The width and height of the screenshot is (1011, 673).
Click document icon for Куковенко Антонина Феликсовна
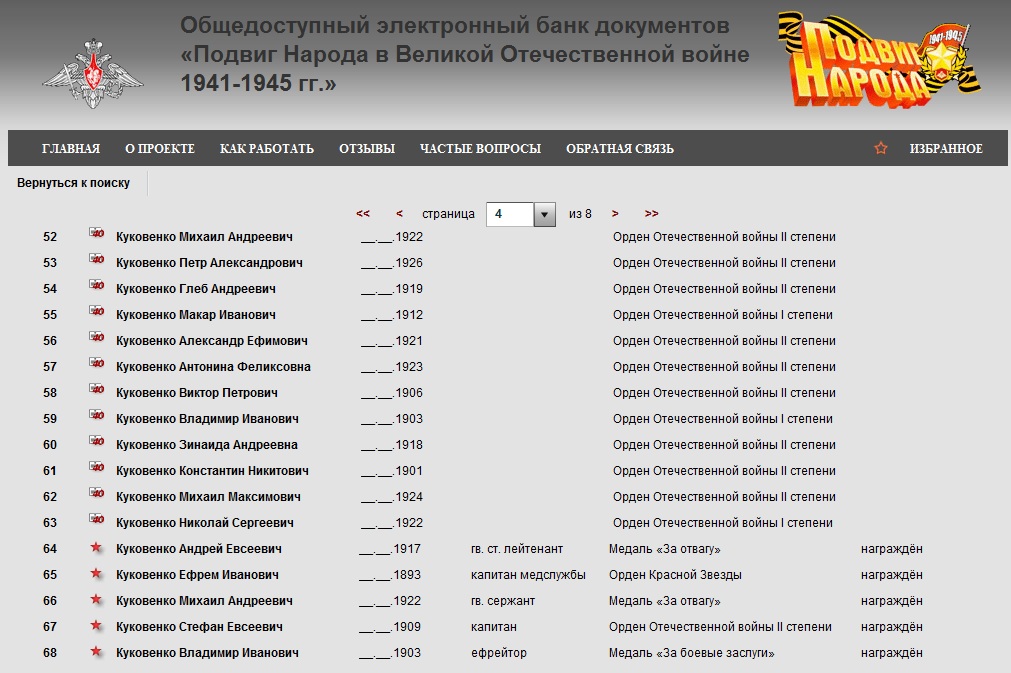tap(96, 366)
